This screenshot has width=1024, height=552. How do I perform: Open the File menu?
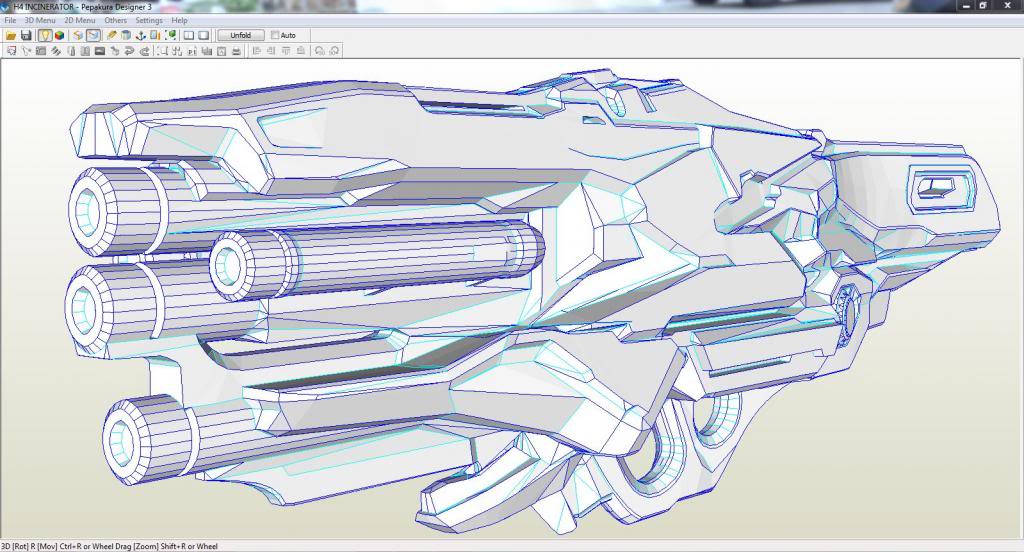click(10, 20)
